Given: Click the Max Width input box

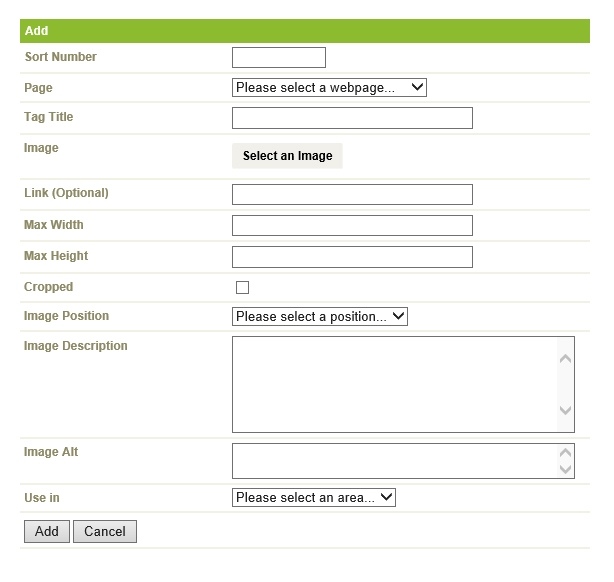Looking at the screenshot, I should [x=352, y=226].
